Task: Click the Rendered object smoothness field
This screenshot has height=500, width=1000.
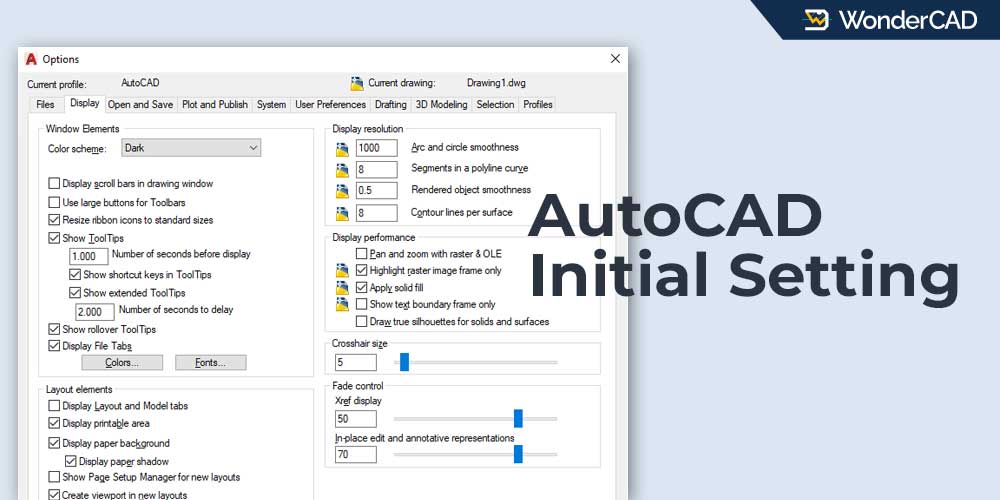Action: click(x=376, y=191)
